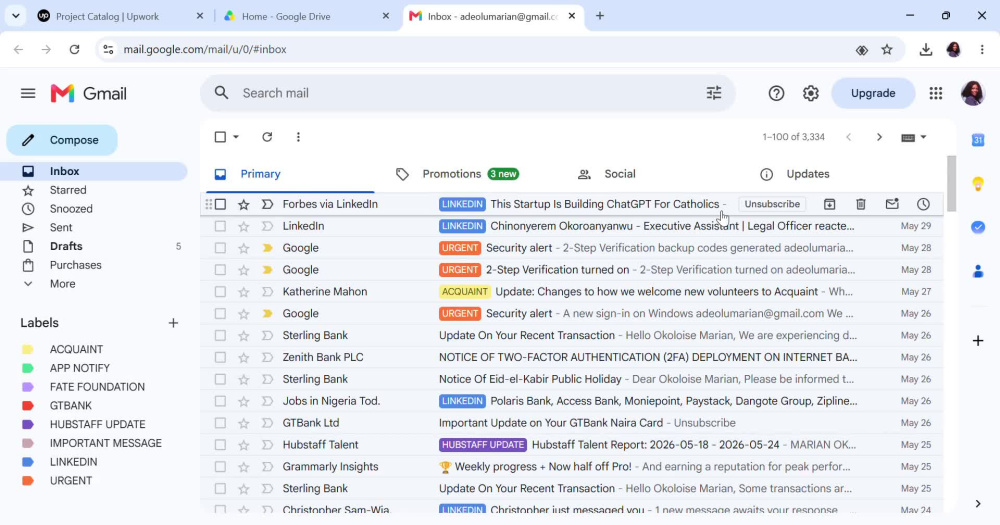The width and height of the screenshot is (1000, 525).
Task: Star the Grammarly Insights email
Action: [244, 466]
